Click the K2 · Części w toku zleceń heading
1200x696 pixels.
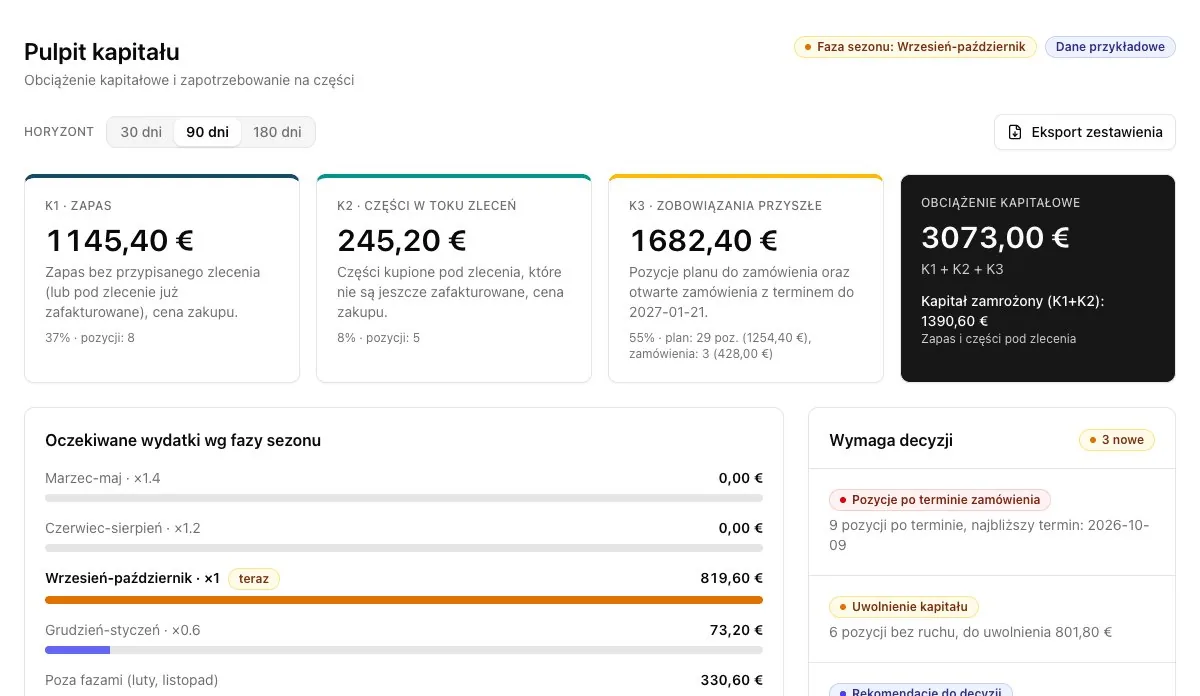click(427, 206)
